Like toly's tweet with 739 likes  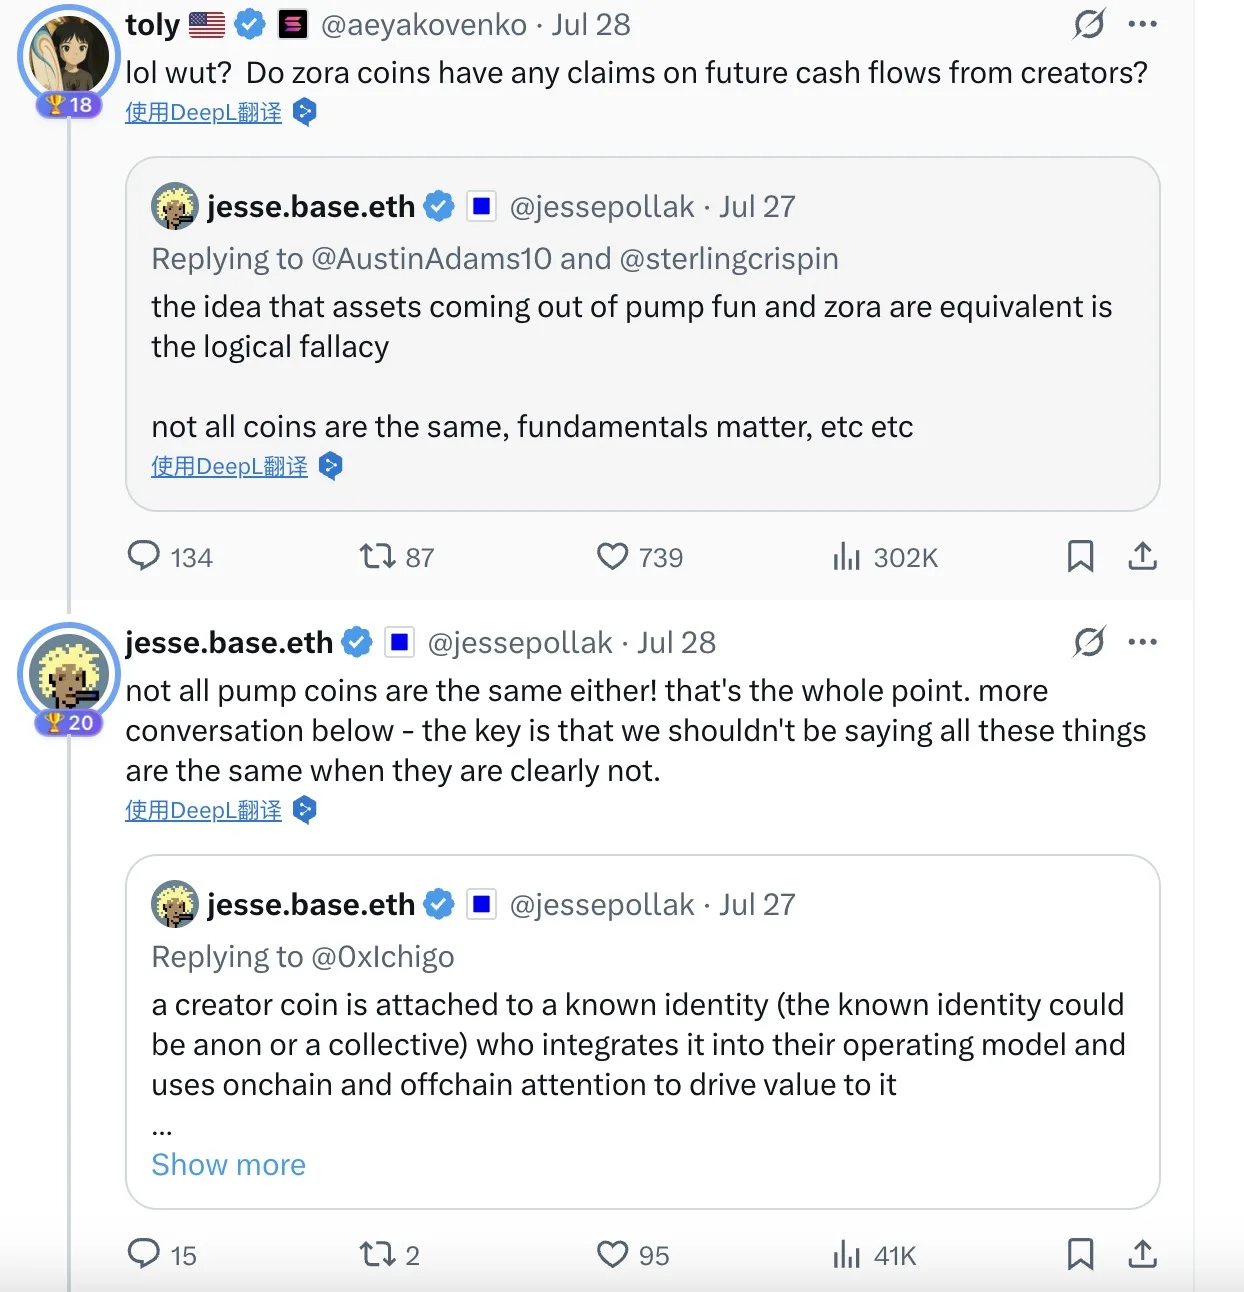tap(612, 556)
